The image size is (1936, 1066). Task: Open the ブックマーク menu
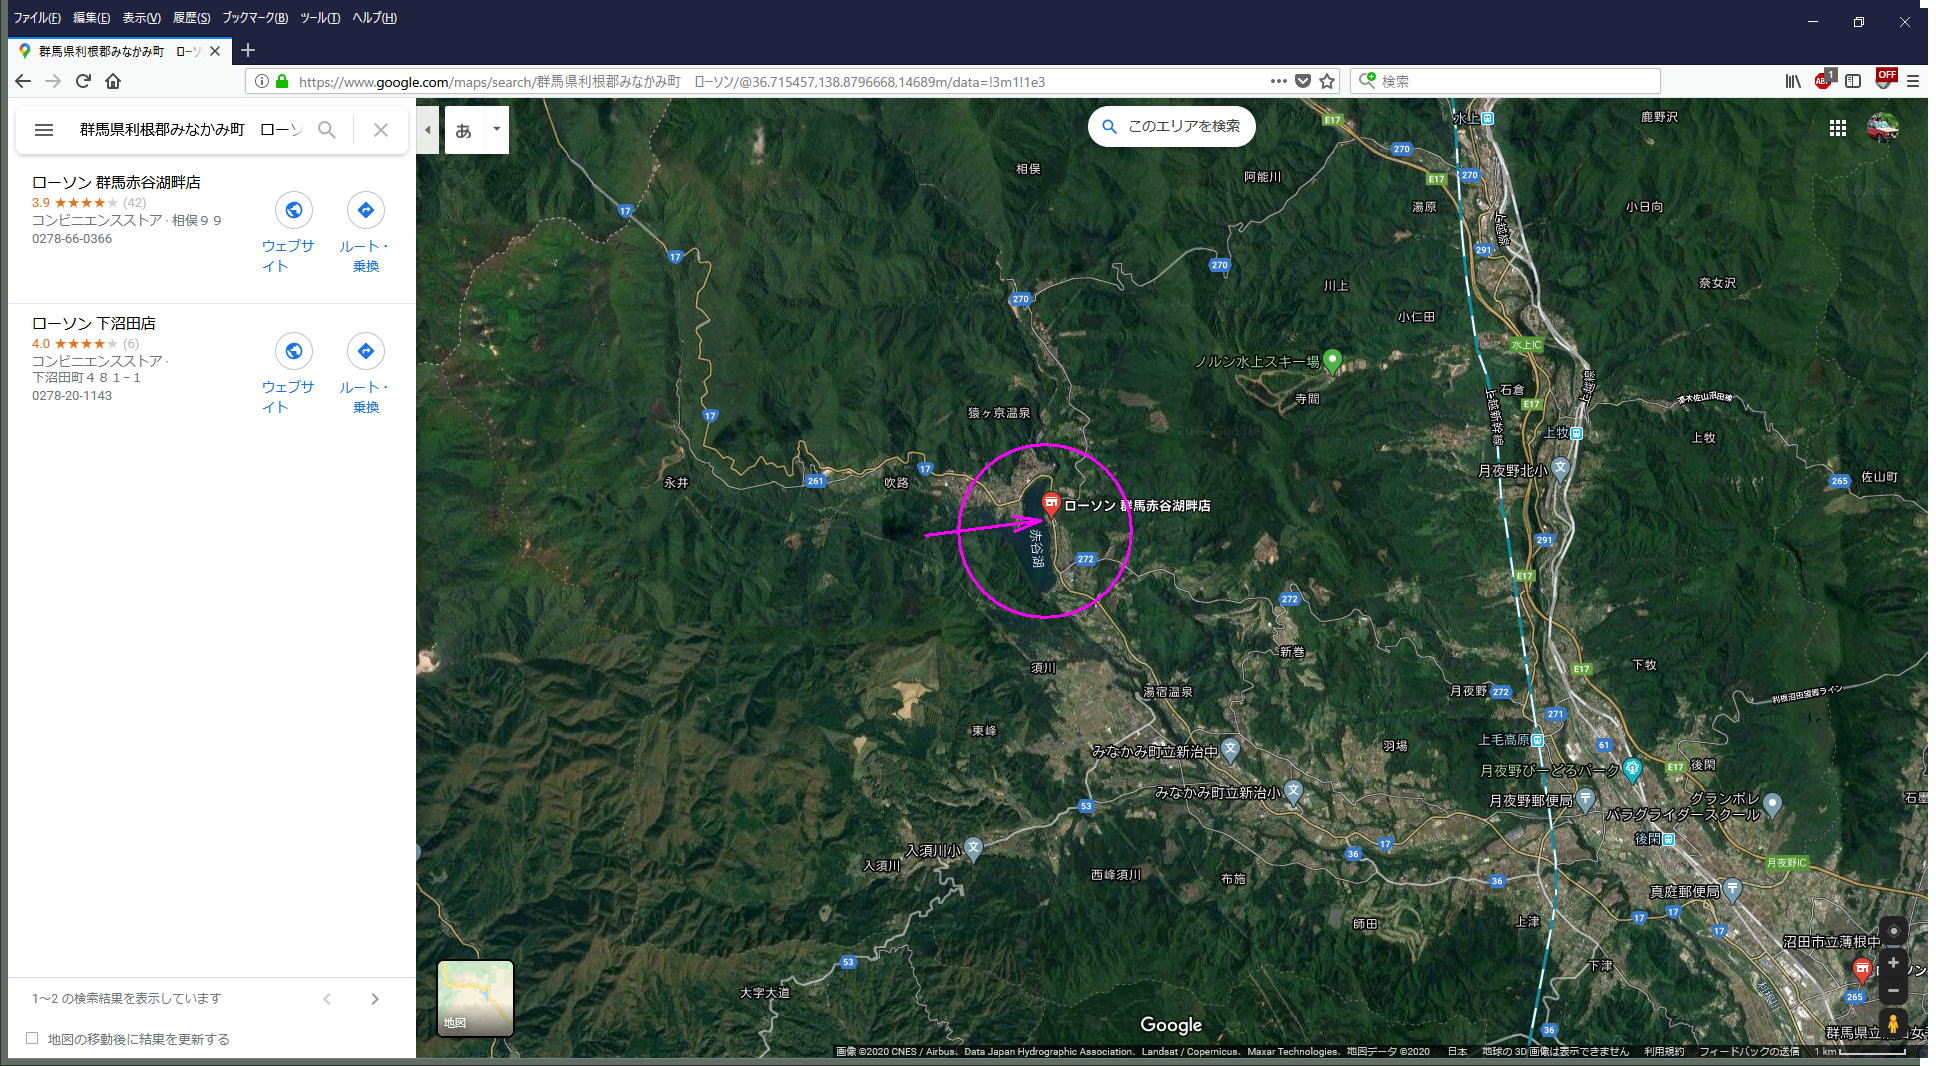(255, 18)
